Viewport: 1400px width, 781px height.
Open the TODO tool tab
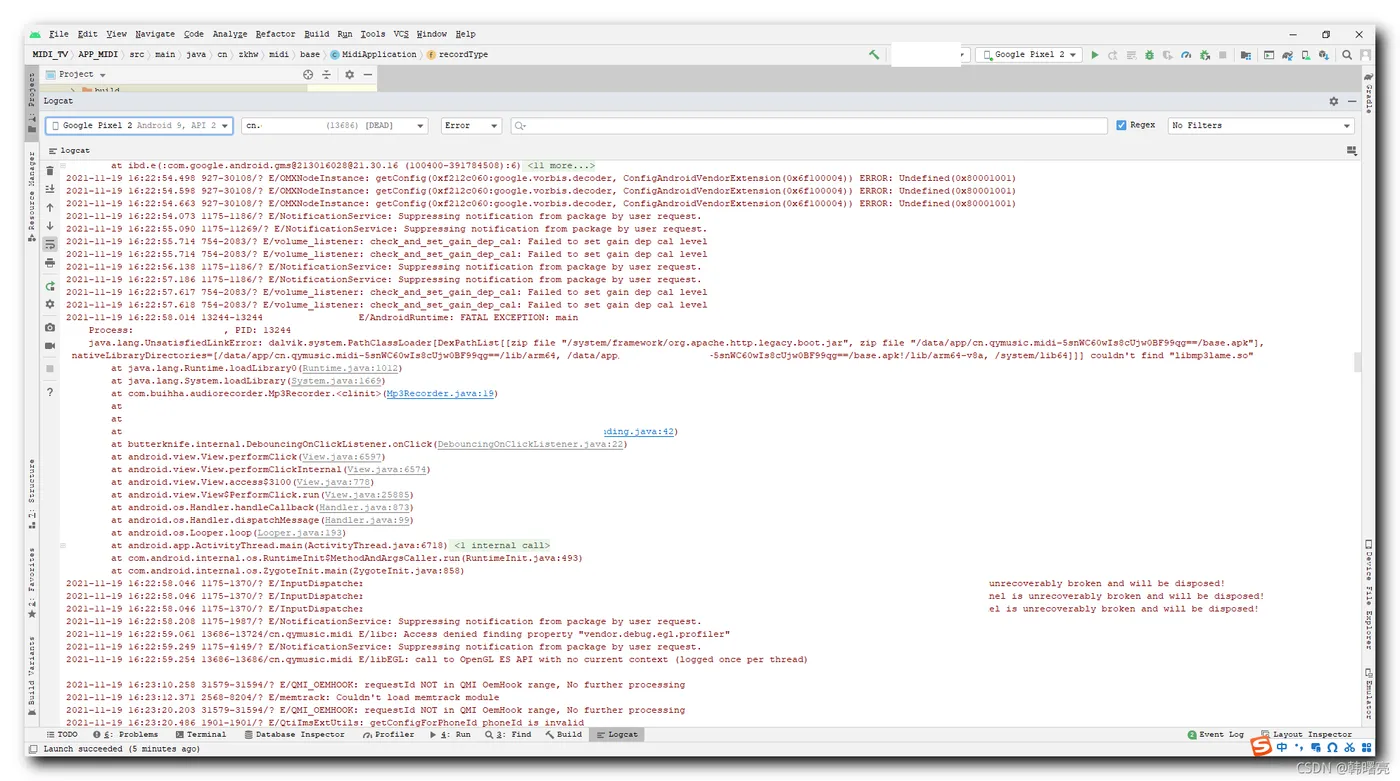click(x=62, y=734)
